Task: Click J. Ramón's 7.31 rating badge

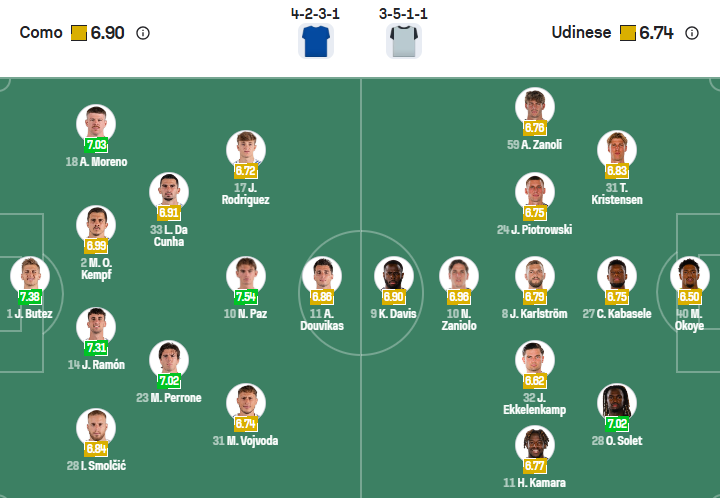Action: pos(96,348)
